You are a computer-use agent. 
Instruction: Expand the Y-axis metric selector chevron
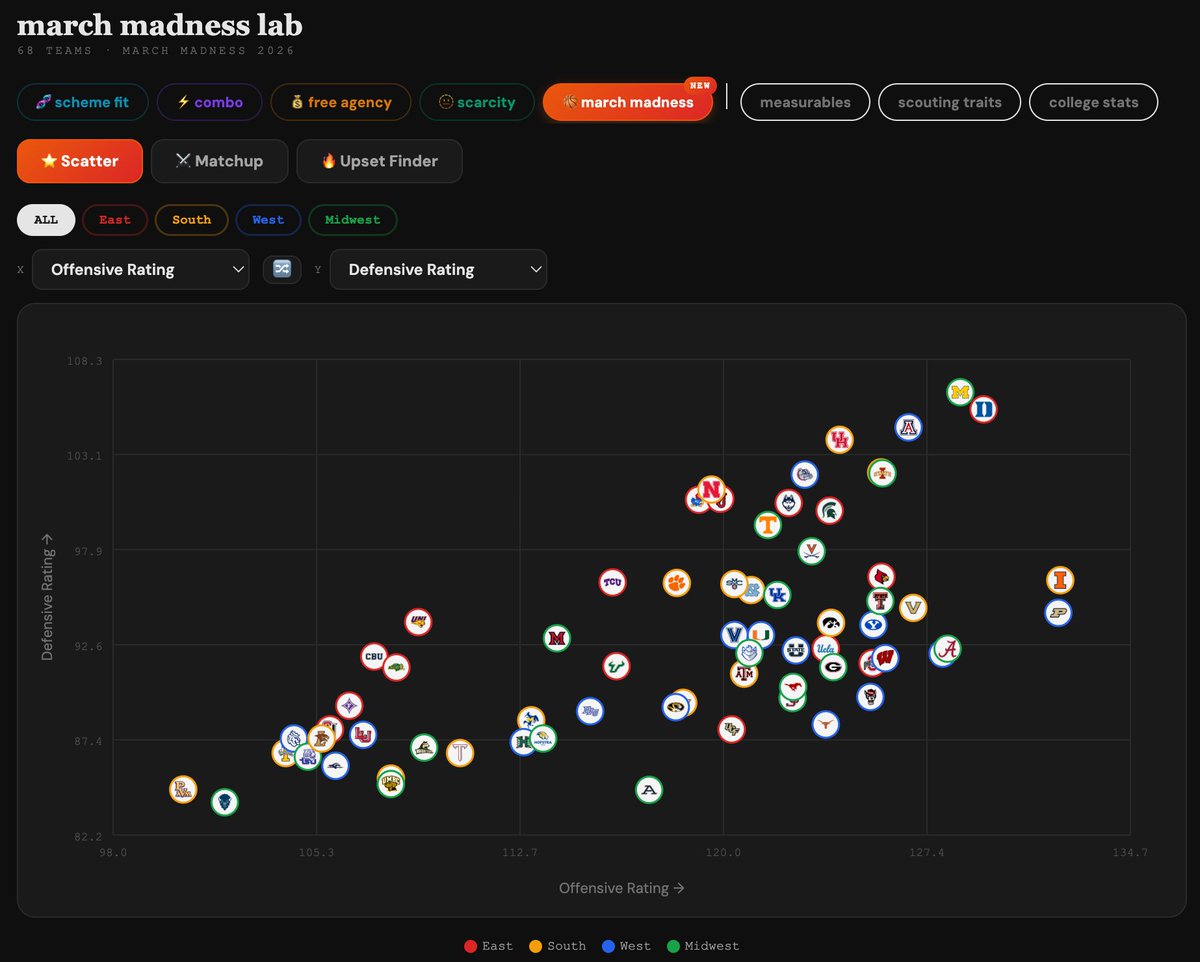(x=531, y=269)
